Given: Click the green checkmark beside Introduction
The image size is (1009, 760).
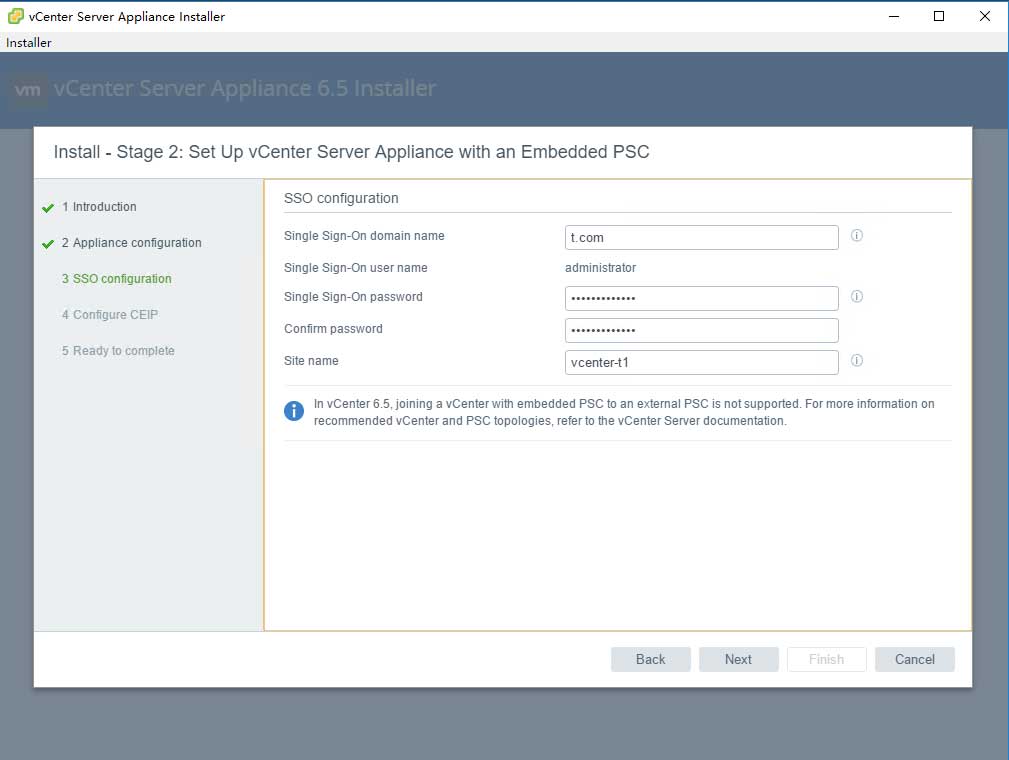Looking at the screenshot, I should point(48,208).
